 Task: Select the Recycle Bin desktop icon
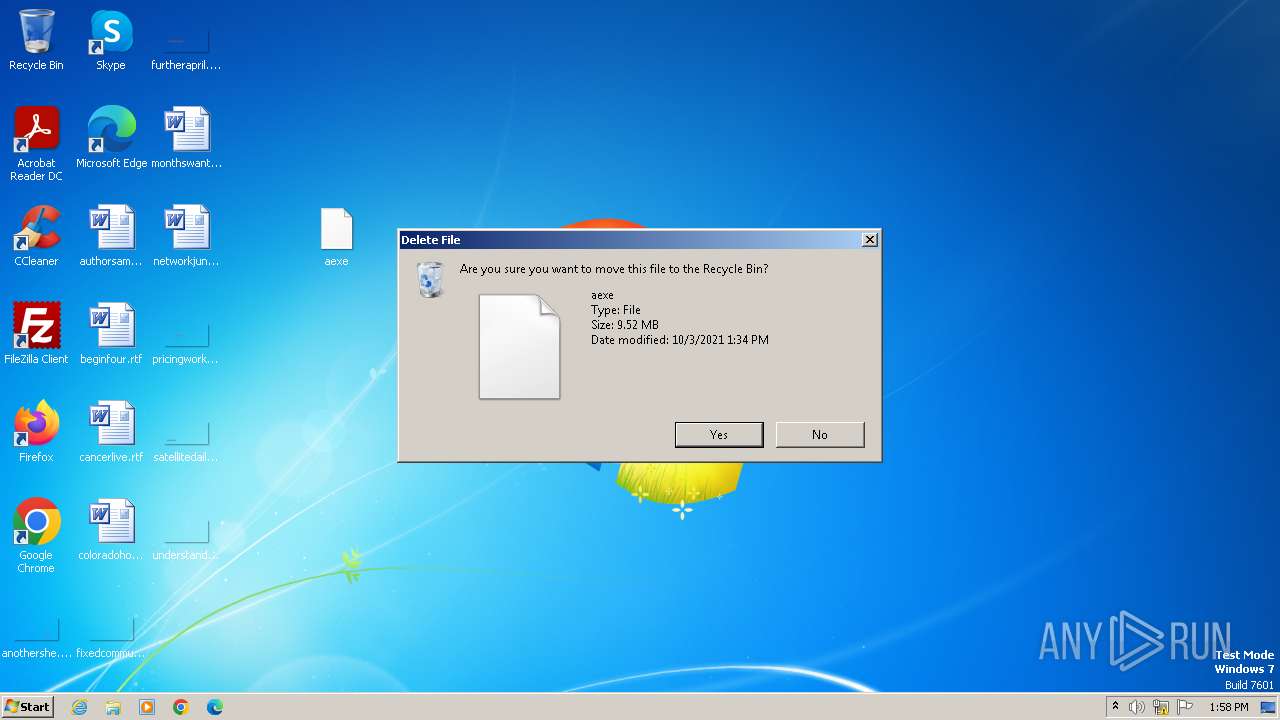(x=36, y=40)
